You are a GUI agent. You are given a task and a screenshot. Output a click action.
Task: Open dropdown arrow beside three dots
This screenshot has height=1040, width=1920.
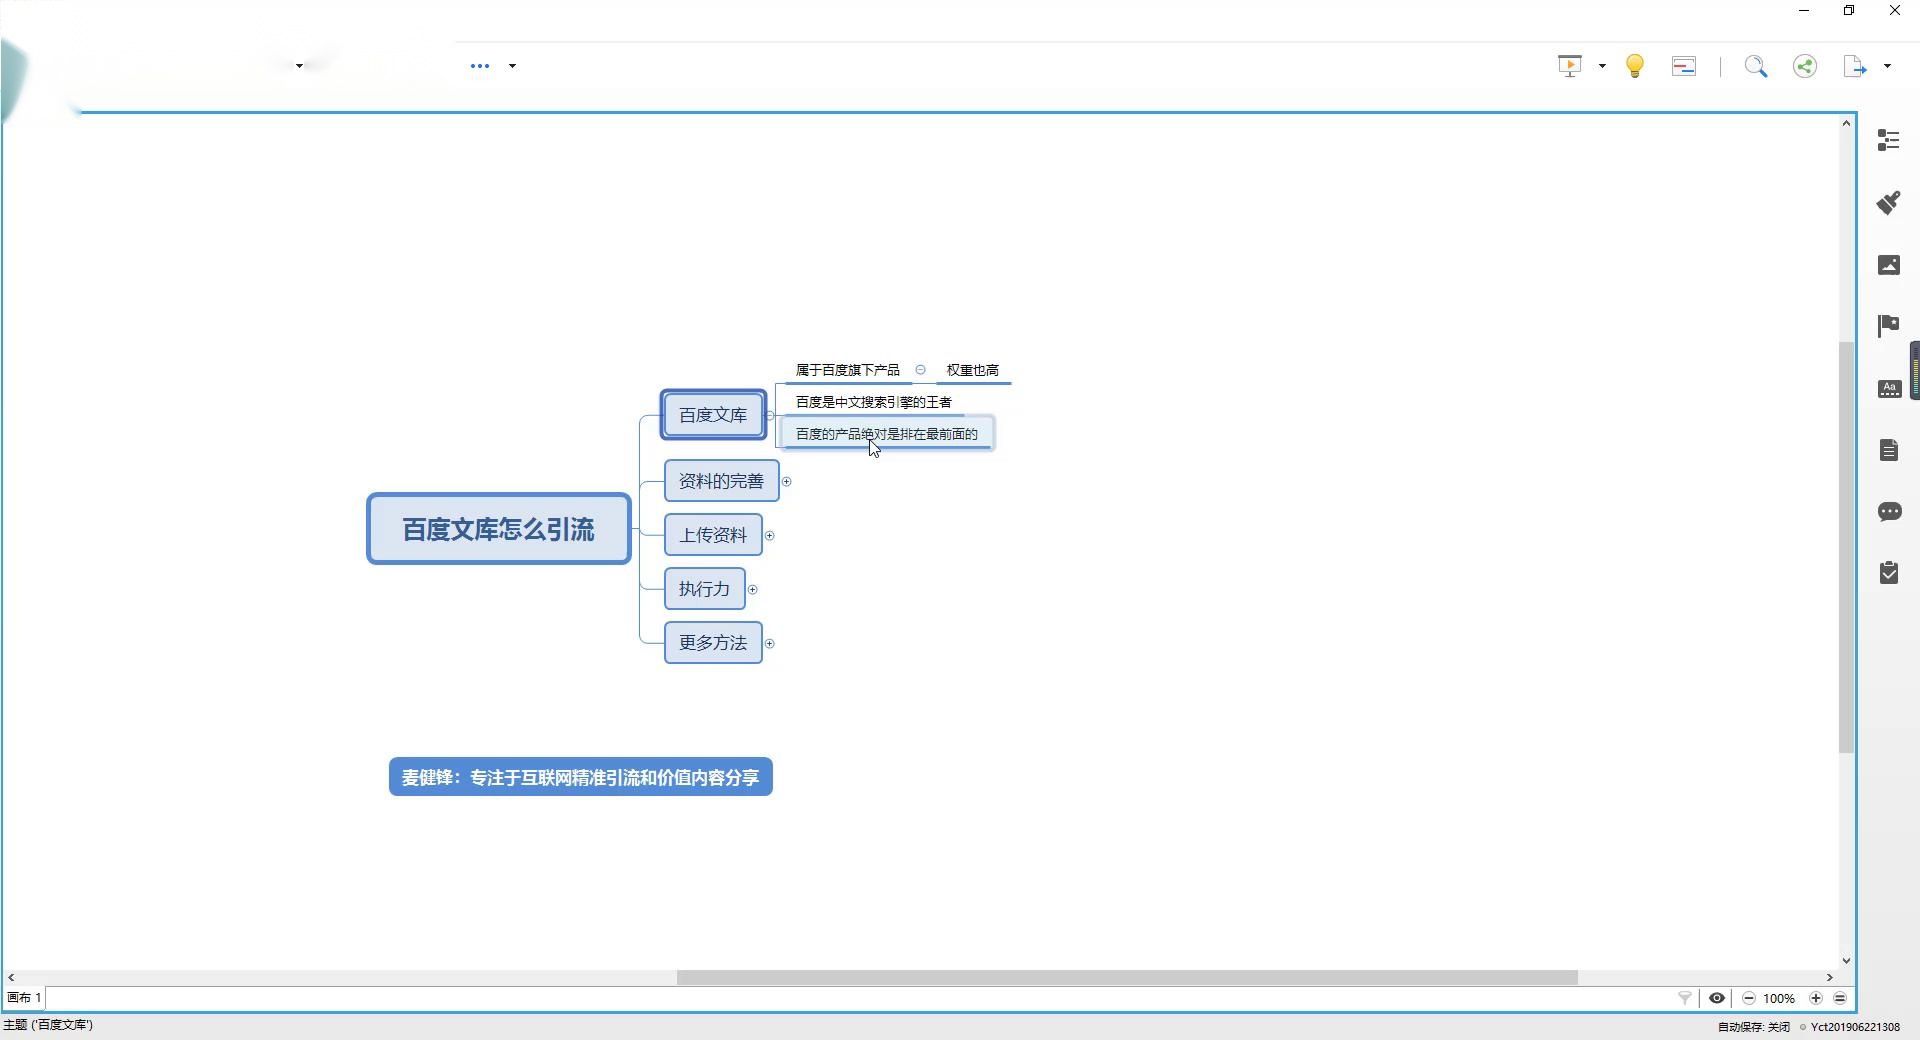(512, 66)
